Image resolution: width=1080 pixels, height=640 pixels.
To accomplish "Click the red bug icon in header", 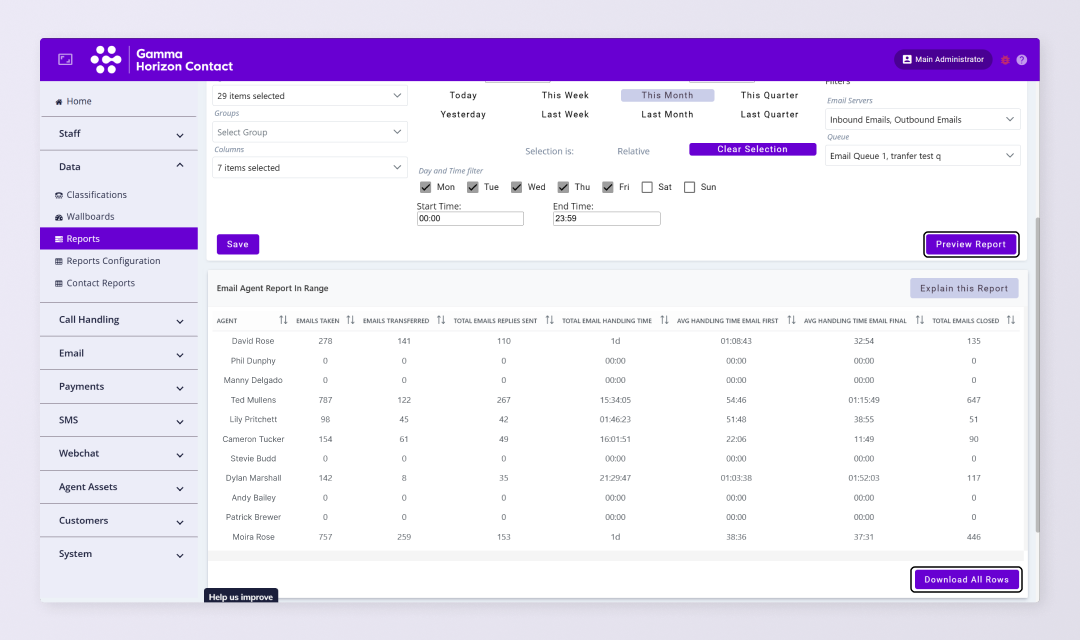I will [x=1005, y=60].
